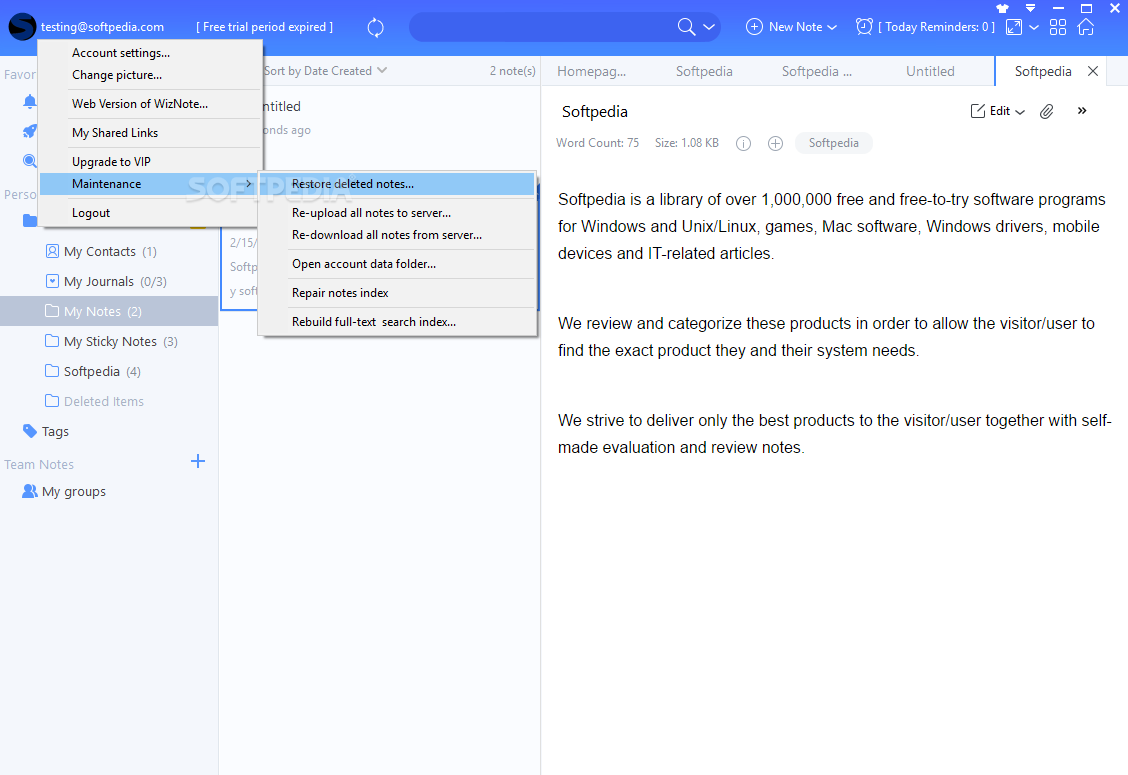
Task: Open the reminders alarm clock icon
Action: (x=864, y=27)
